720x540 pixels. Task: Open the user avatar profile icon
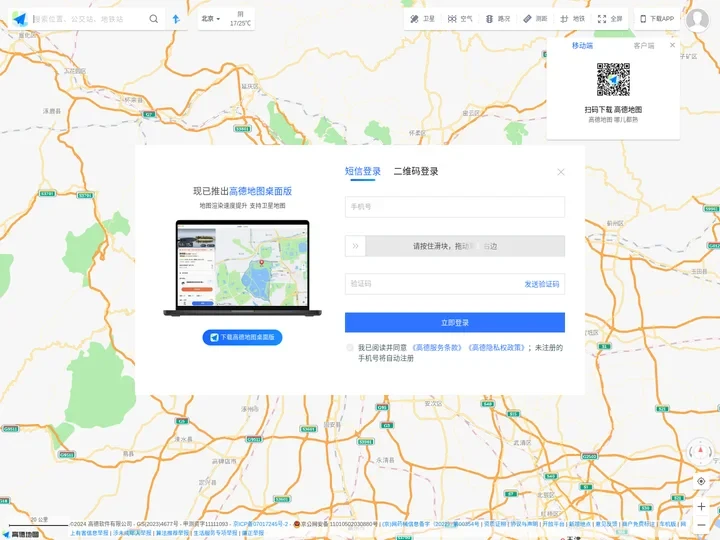click(x=697, y=20)
